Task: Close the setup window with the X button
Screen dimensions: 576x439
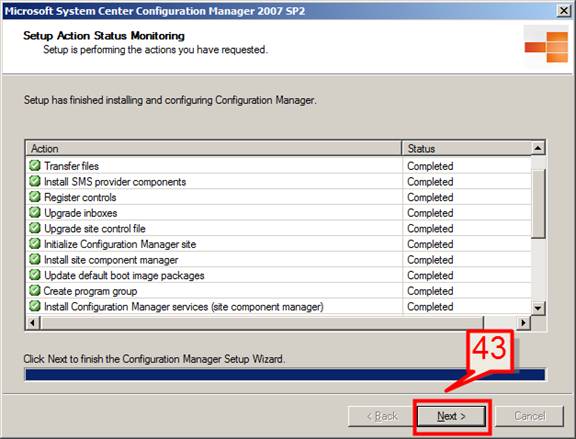Action: pyautogui.click(x=564, y=11)
